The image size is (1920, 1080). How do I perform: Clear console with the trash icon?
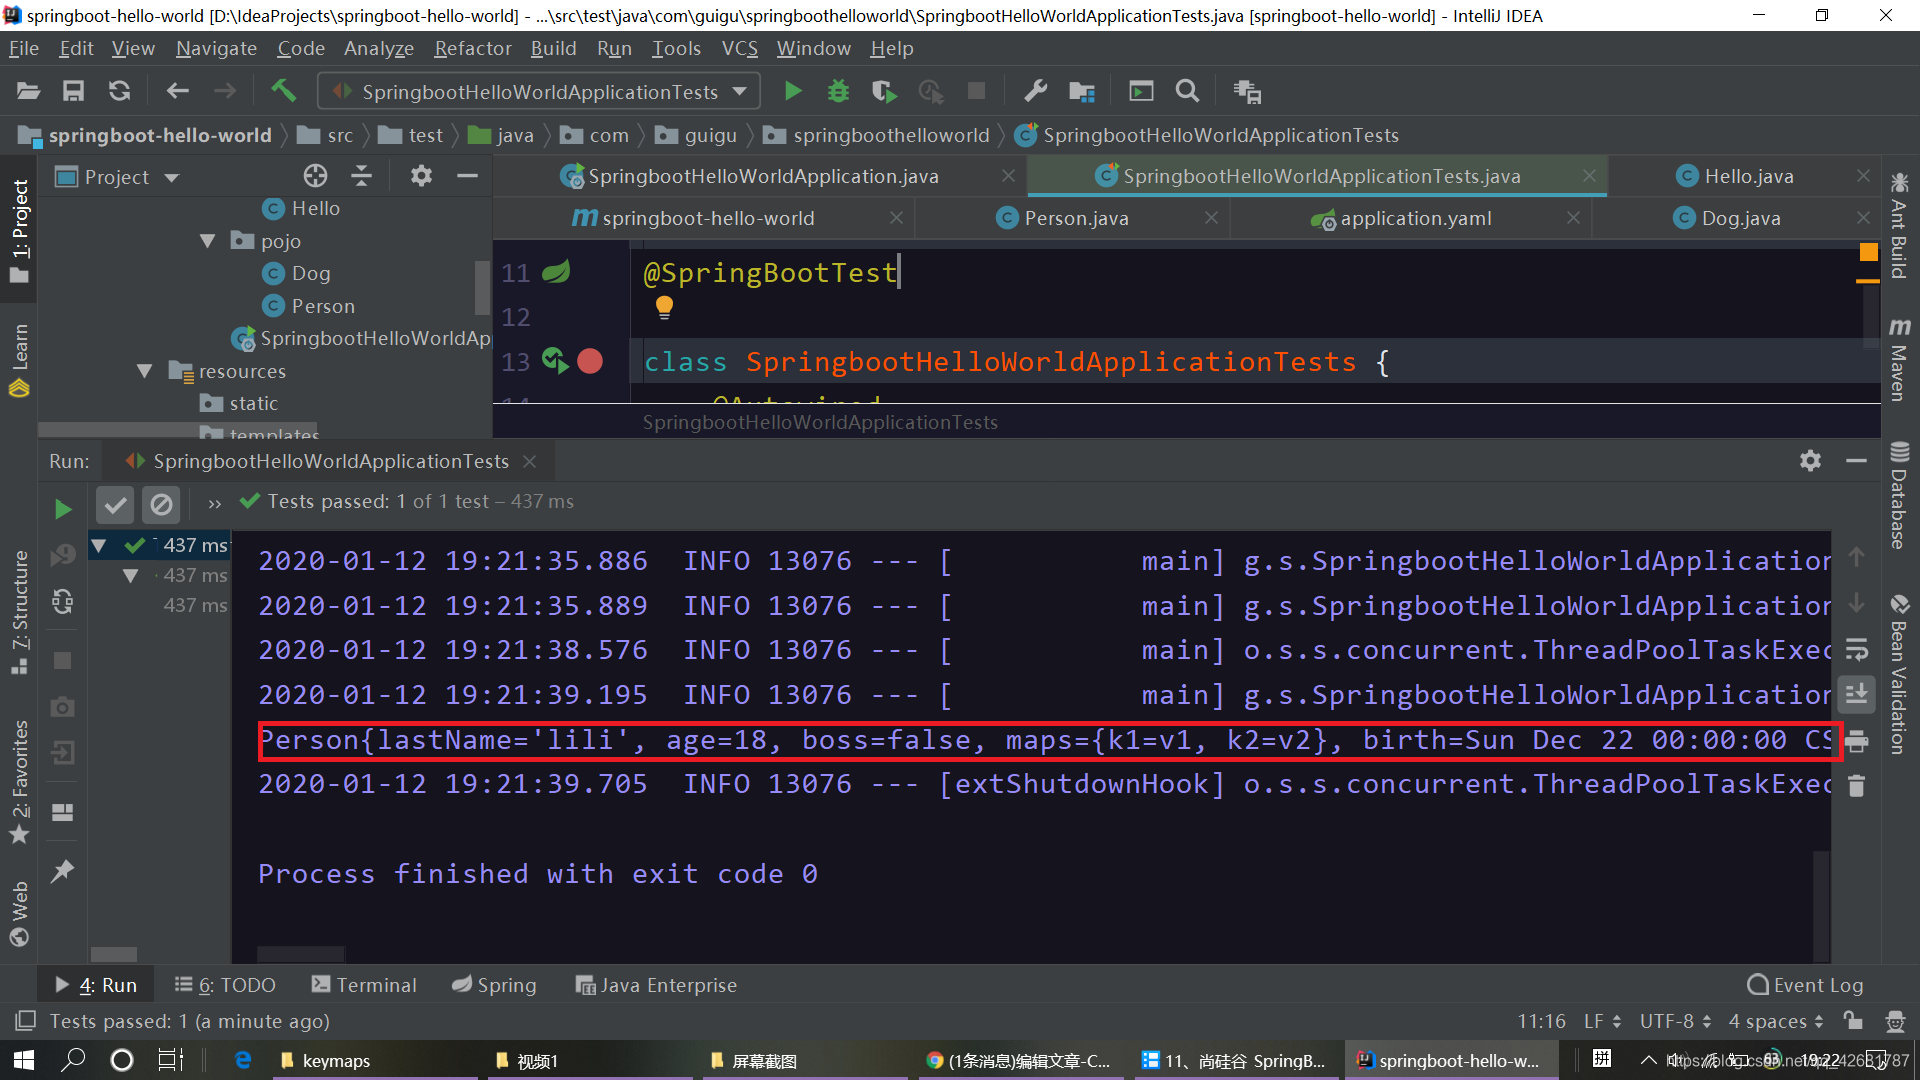pyautogui.click(x=1857, y=786)
